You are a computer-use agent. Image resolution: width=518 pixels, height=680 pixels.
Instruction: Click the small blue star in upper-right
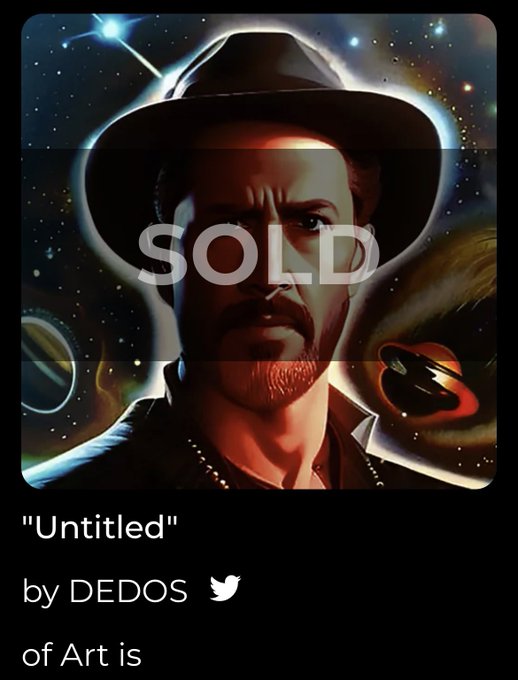click(x=438, y=29)
